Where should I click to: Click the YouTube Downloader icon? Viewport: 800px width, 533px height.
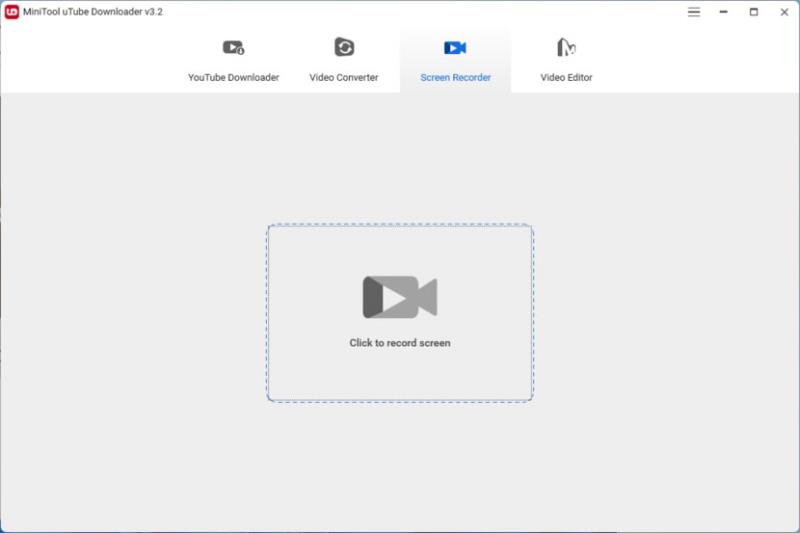coord(234,48)
